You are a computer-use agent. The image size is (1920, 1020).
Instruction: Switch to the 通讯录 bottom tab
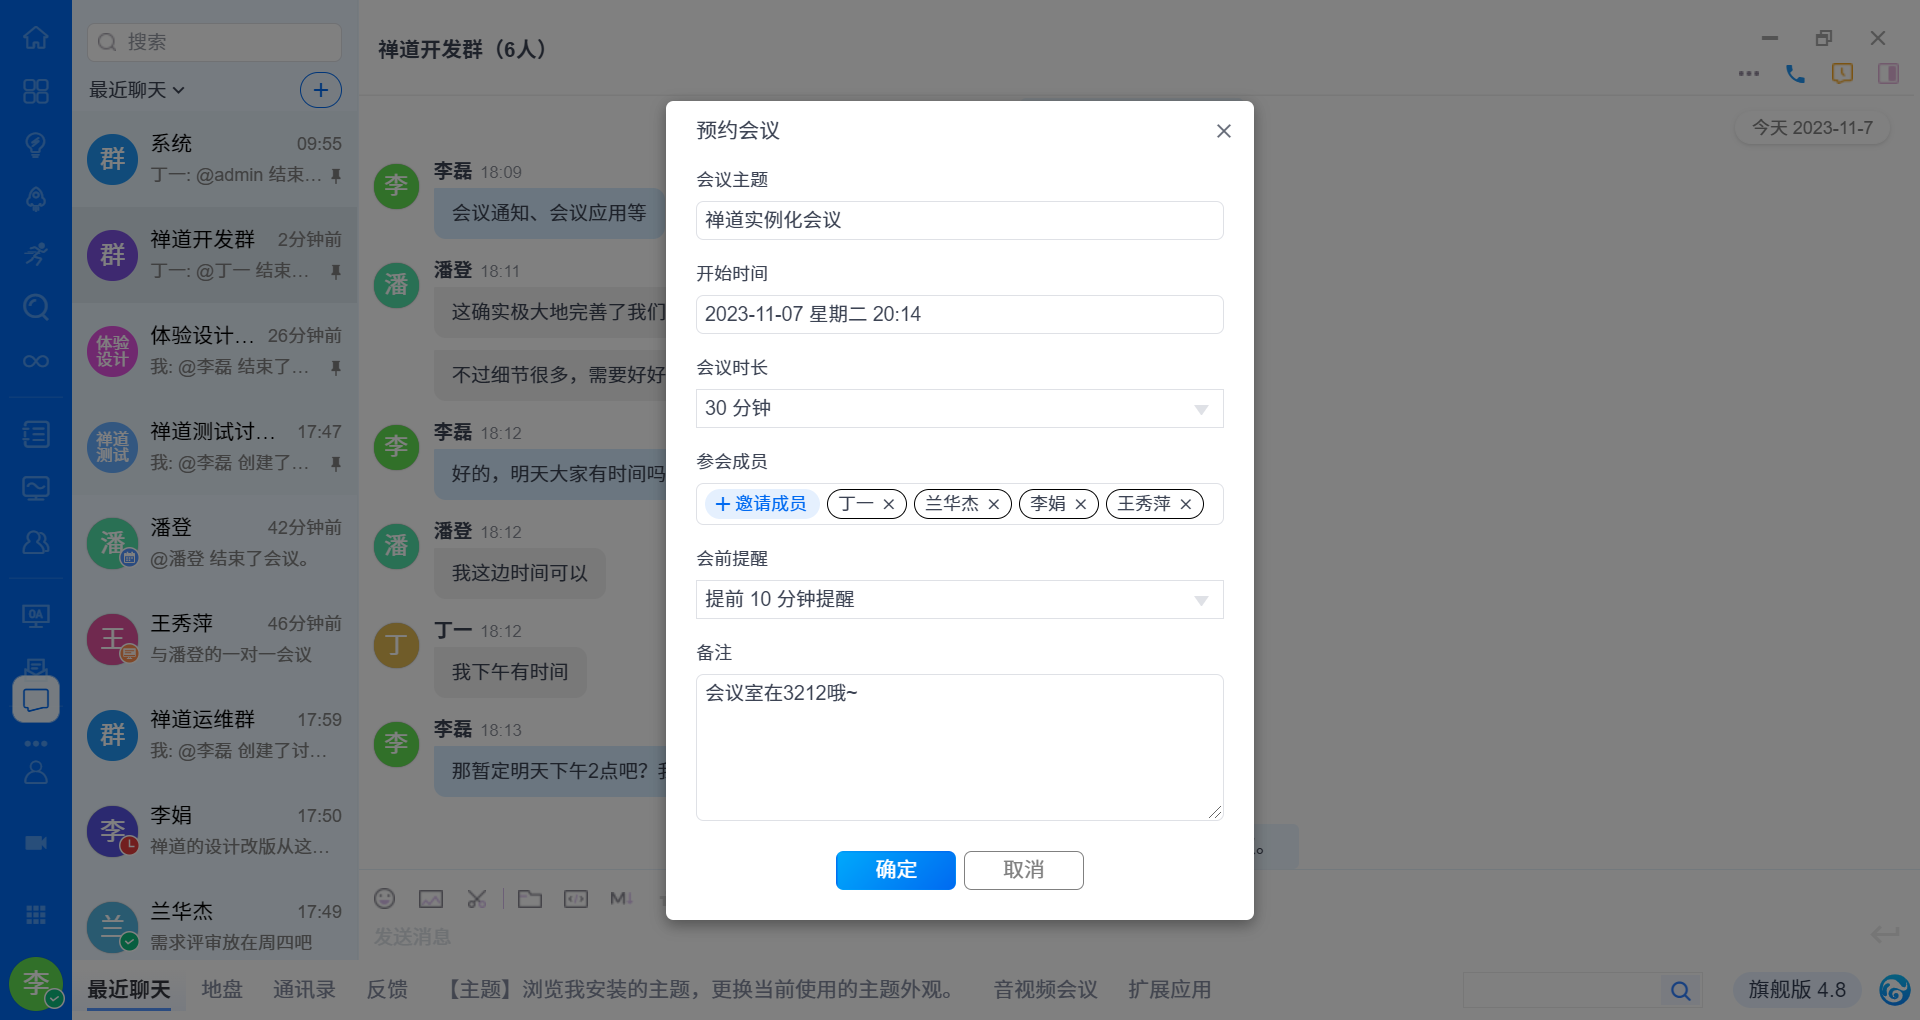(304, 990)
